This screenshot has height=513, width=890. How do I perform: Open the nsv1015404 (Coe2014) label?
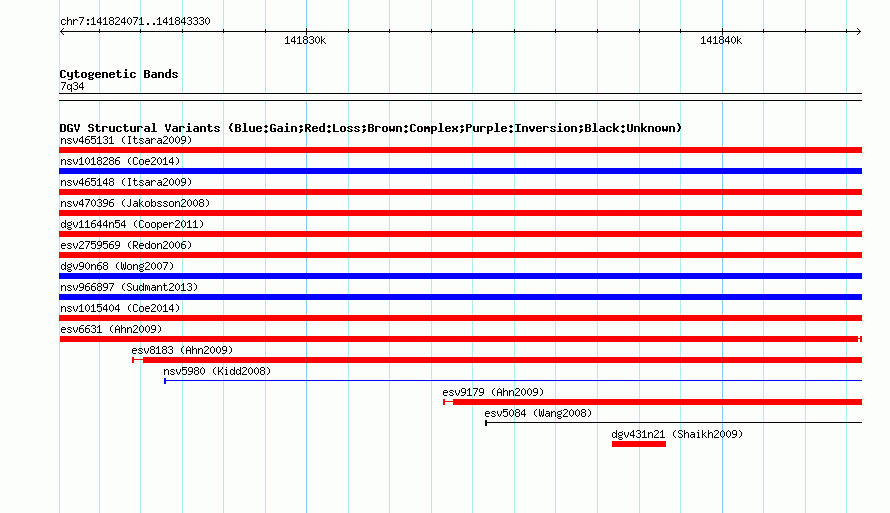point(120,308)
